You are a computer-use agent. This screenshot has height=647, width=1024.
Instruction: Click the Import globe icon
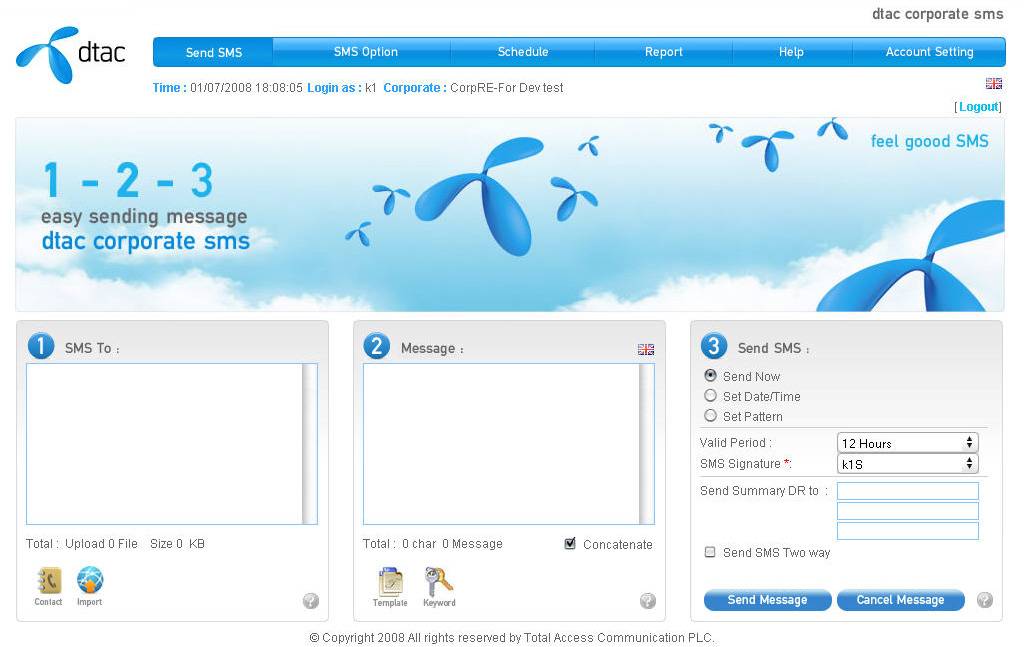click(89, 585)
